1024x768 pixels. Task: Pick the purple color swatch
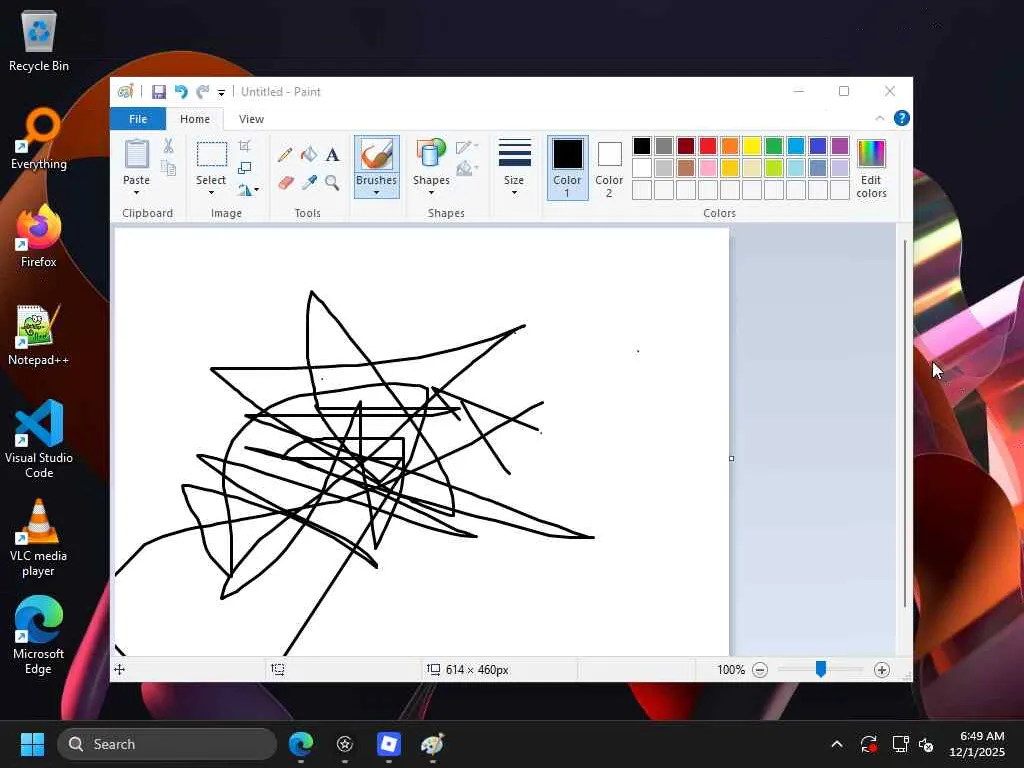coord(840,146)
